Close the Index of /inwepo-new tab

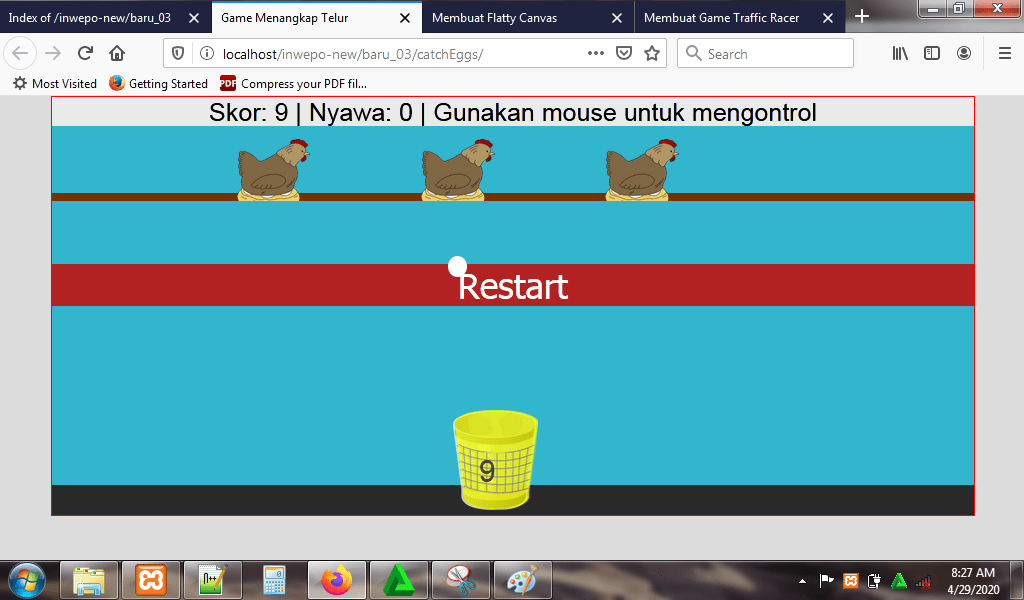[194, 18]
